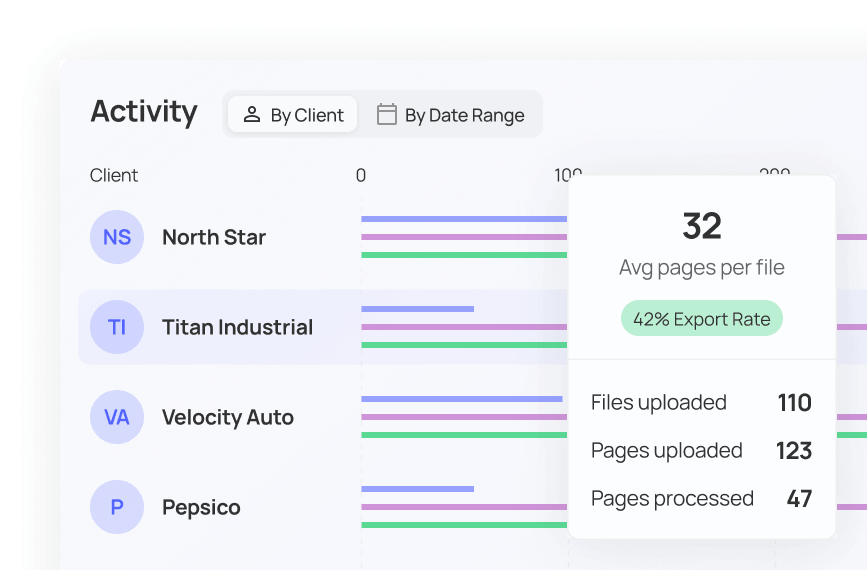The width and height of the screenshot is (867, 570).
Task: Click the Pages uploaded label
Action: (666, 451)
